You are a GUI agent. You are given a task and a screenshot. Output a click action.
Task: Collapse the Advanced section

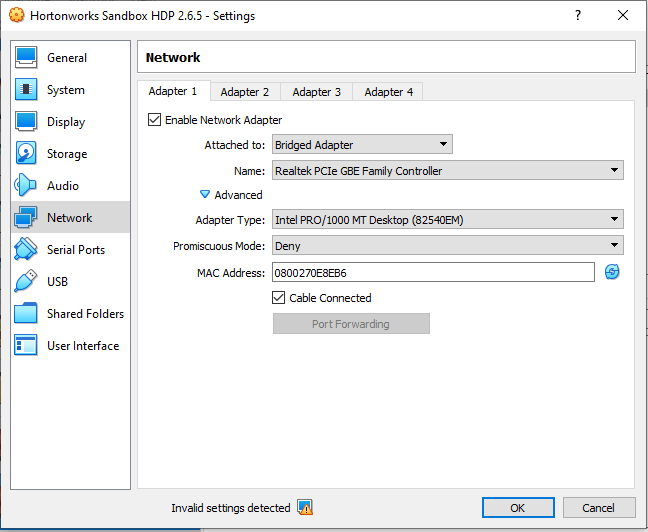pyautogui.click(x=206, y=195)
